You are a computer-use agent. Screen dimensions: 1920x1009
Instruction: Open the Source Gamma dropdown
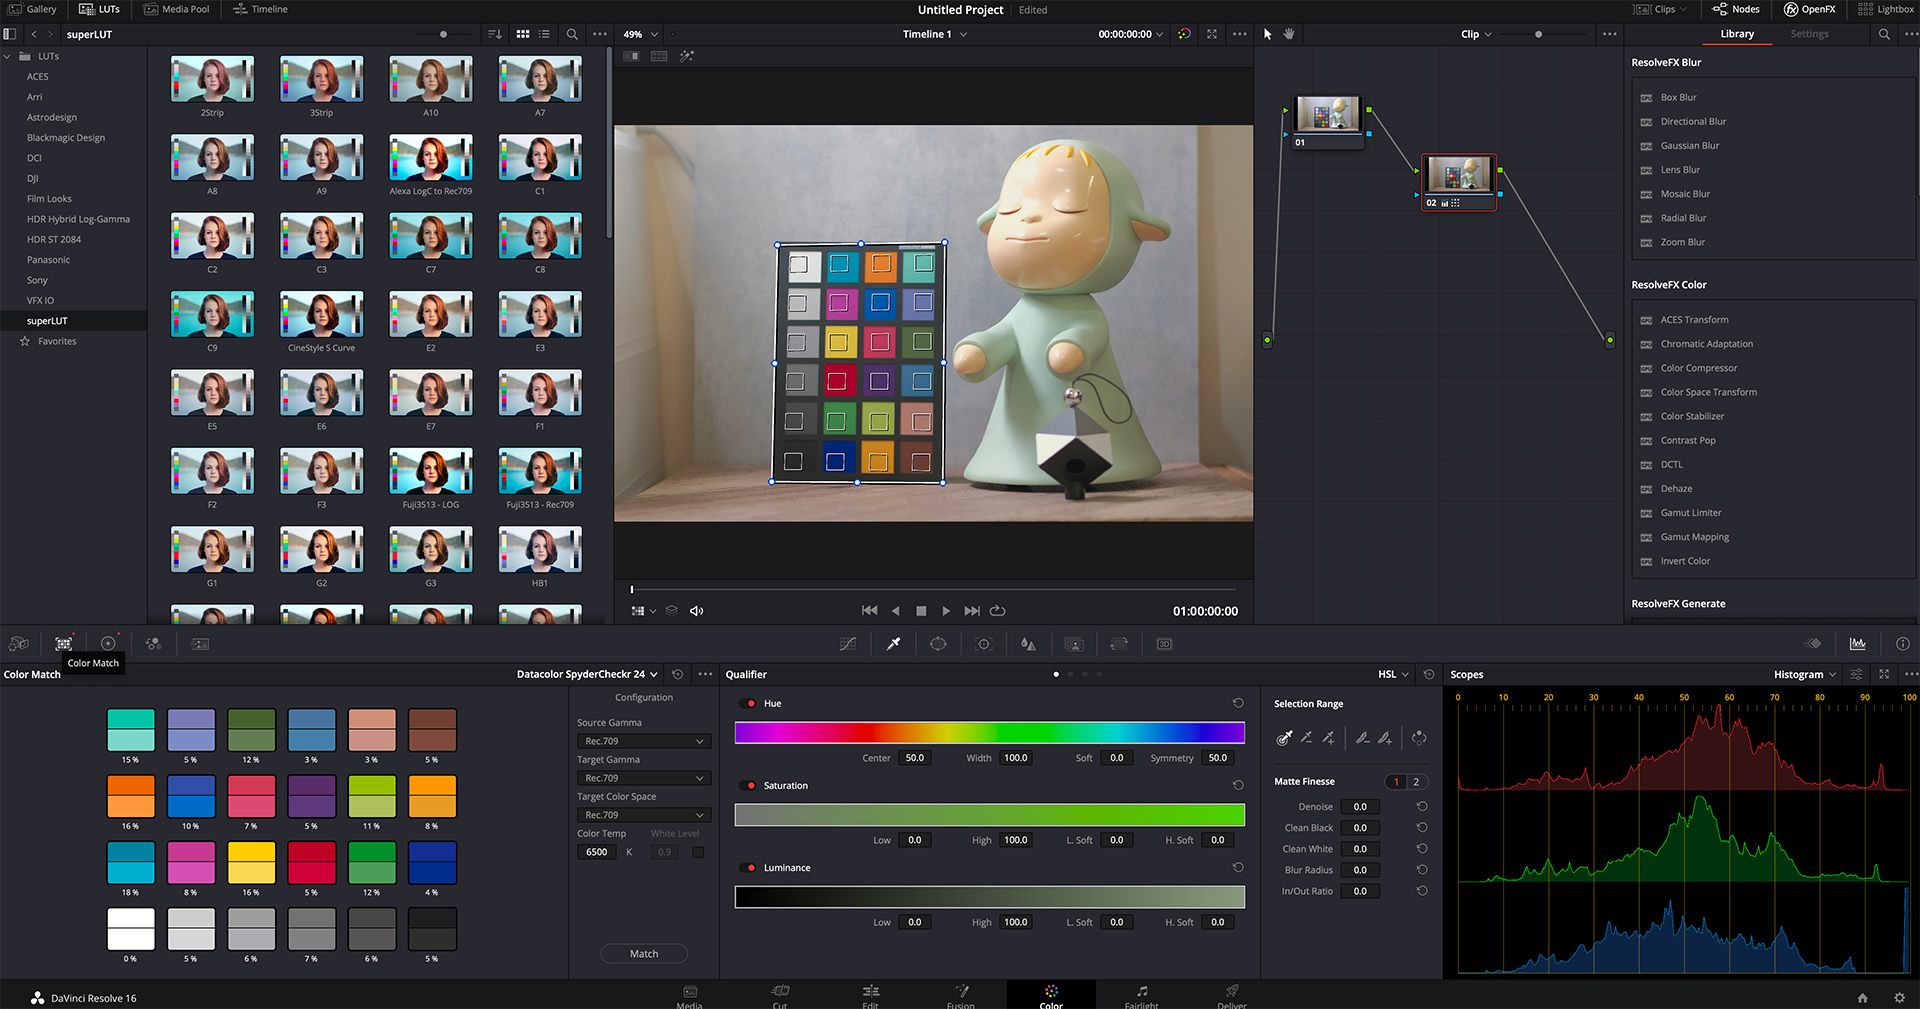(644, 741)
